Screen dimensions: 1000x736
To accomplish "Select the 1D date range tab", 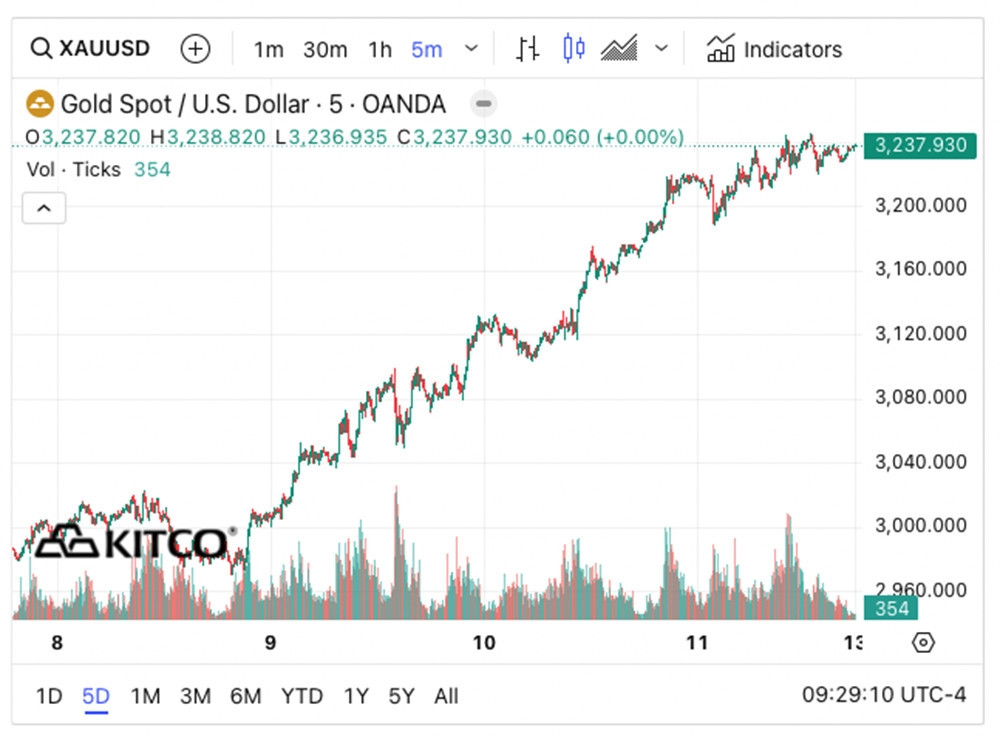I will tap(48, 696).
